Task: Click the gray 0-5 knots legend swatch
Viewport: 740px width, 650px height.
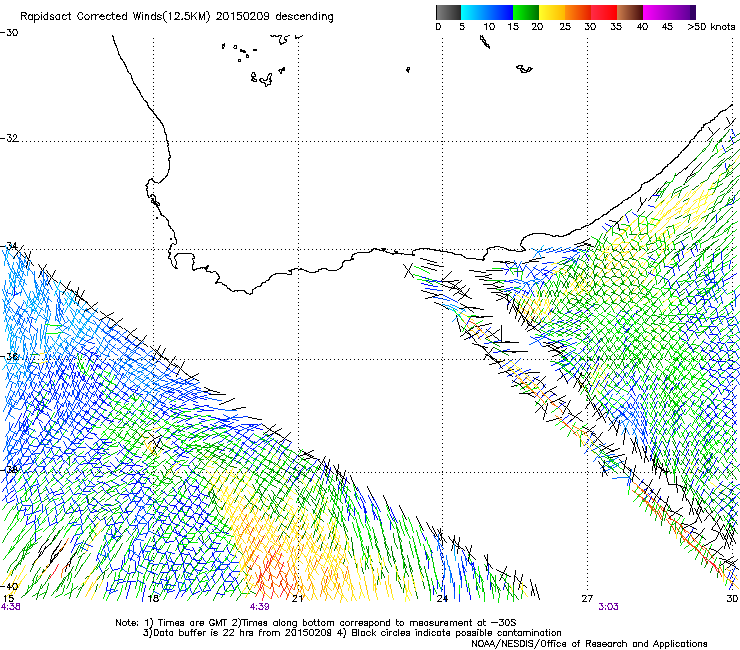Action: pyautogui.click(x=448, y=12)
